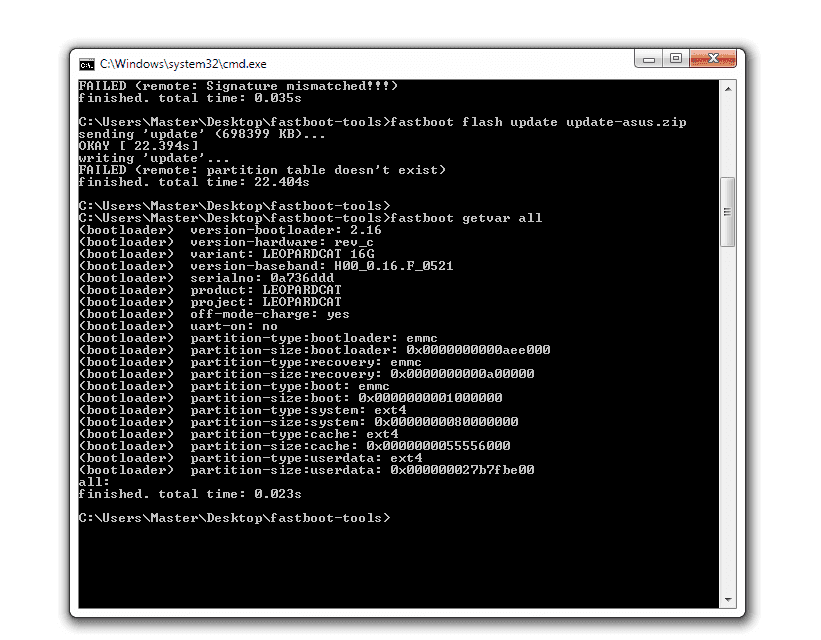
Task: Click the vertical scrollbar thumb
Action: 728,212
